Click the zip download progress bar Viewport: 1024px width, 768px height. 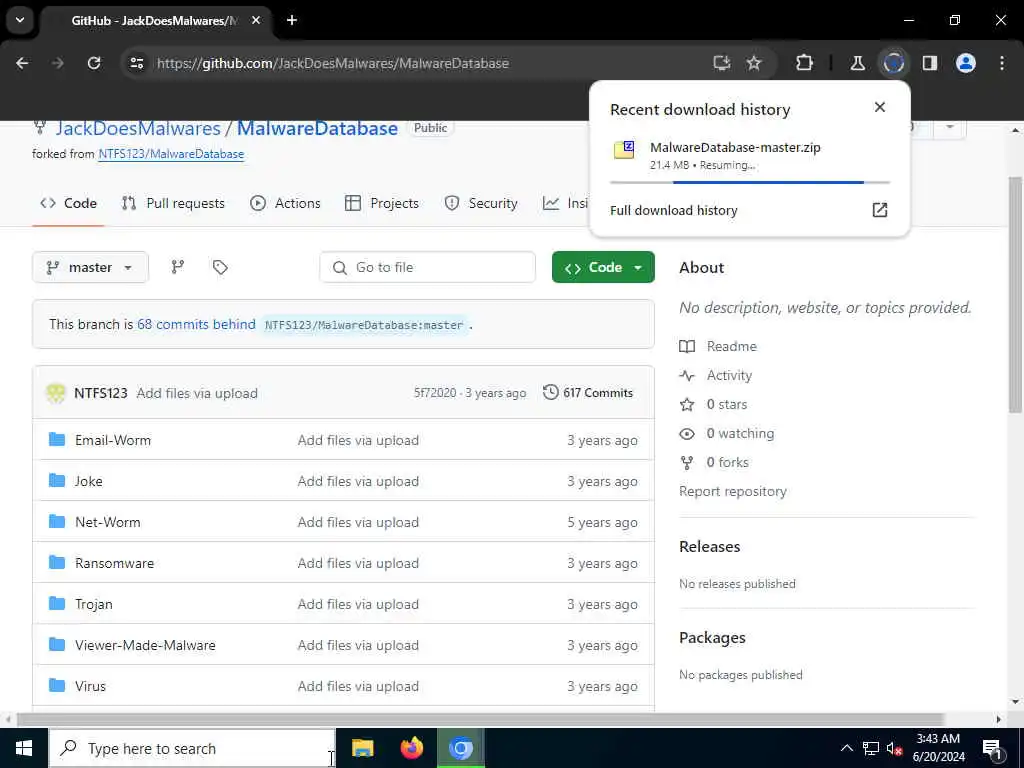750,182
